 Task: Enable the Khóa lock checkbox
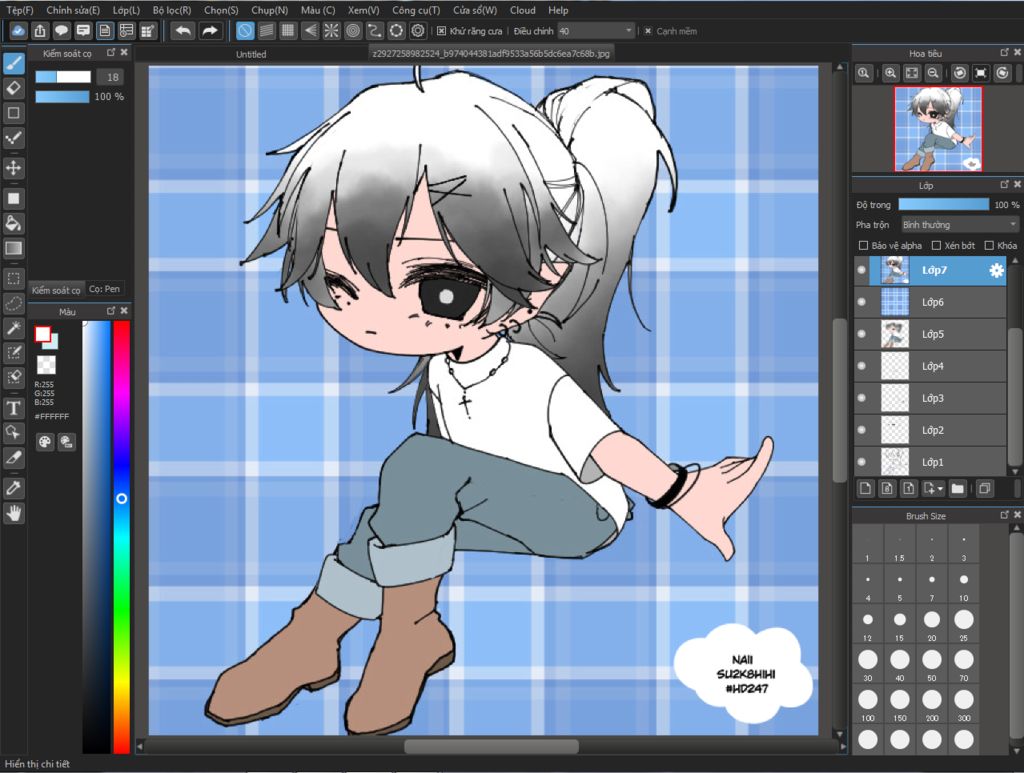[989, 245]
